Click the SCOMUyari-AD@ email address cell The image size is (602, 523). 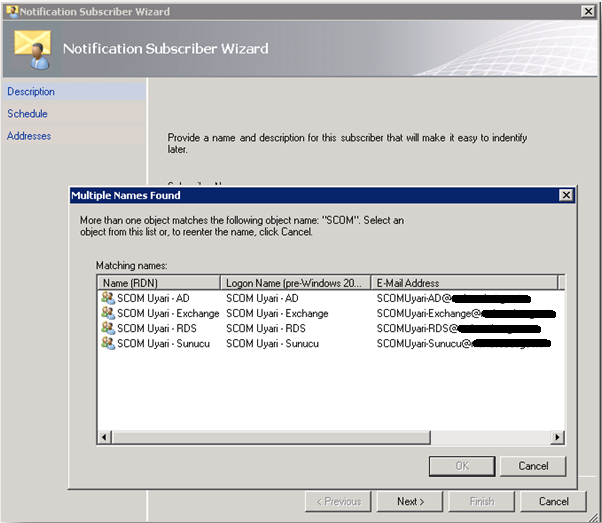point(453,298)
